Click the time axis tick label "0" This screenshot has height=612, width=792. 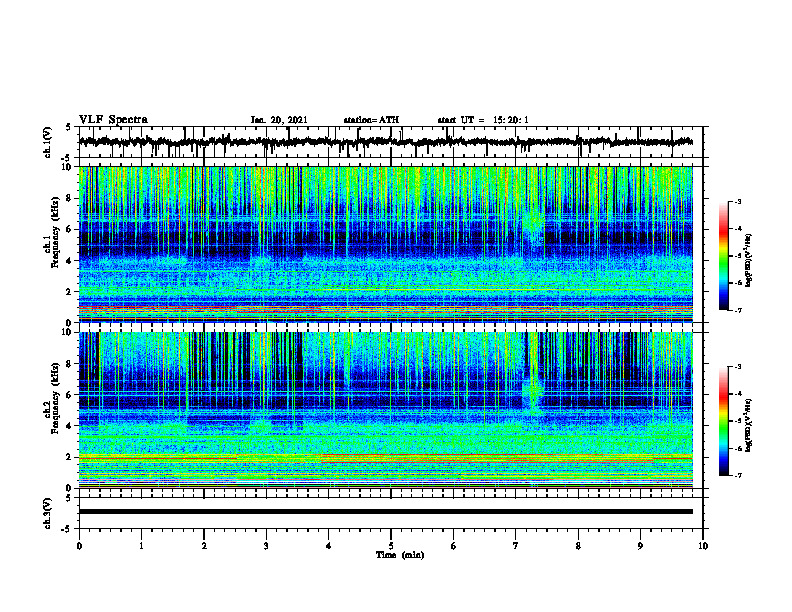pyautogui.click(x=79, y=546)
